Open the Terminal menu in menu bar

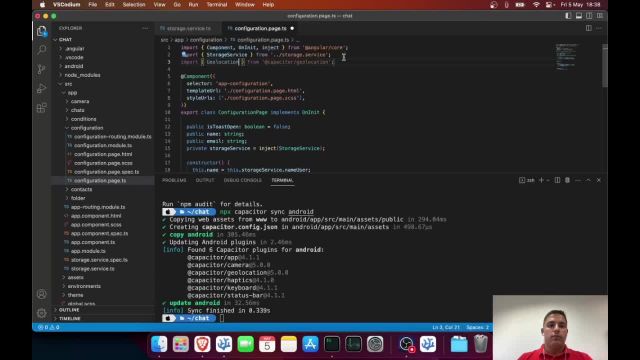click(217, 4)
